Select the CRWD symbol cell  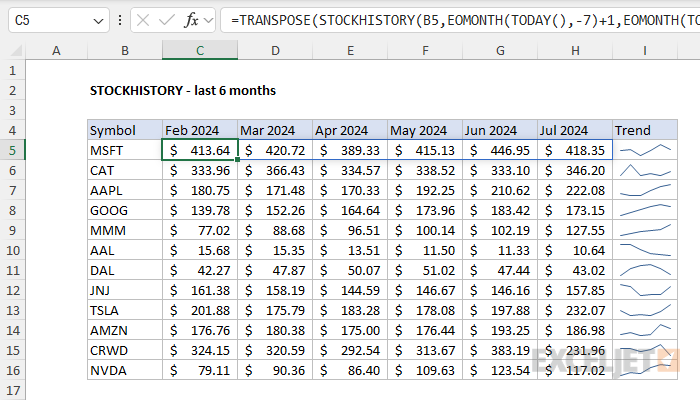[x=125, y=350]
